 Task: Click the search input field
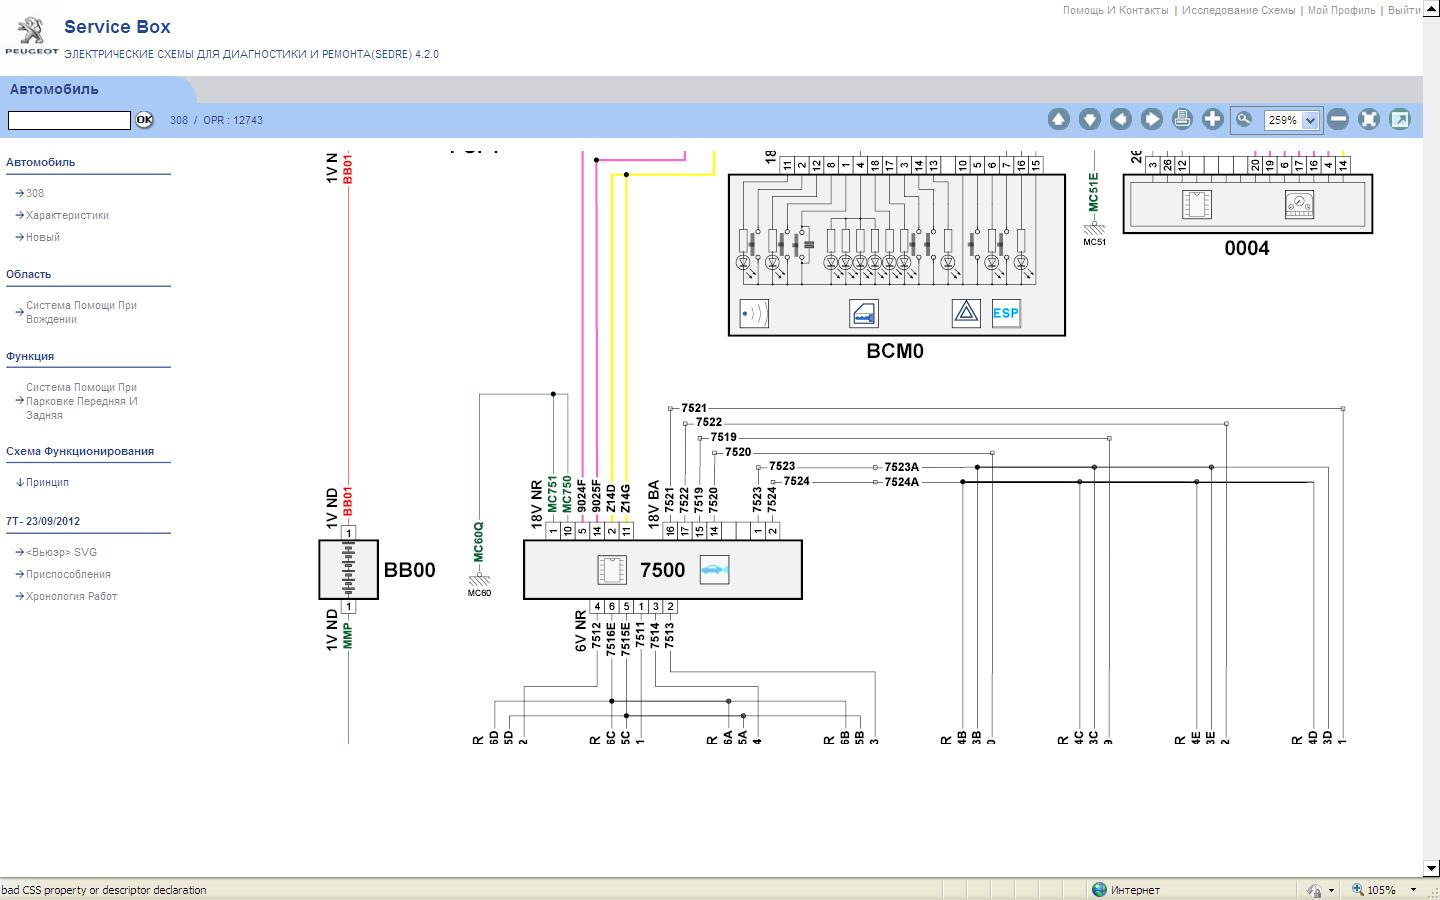click(x=69, y=120)
